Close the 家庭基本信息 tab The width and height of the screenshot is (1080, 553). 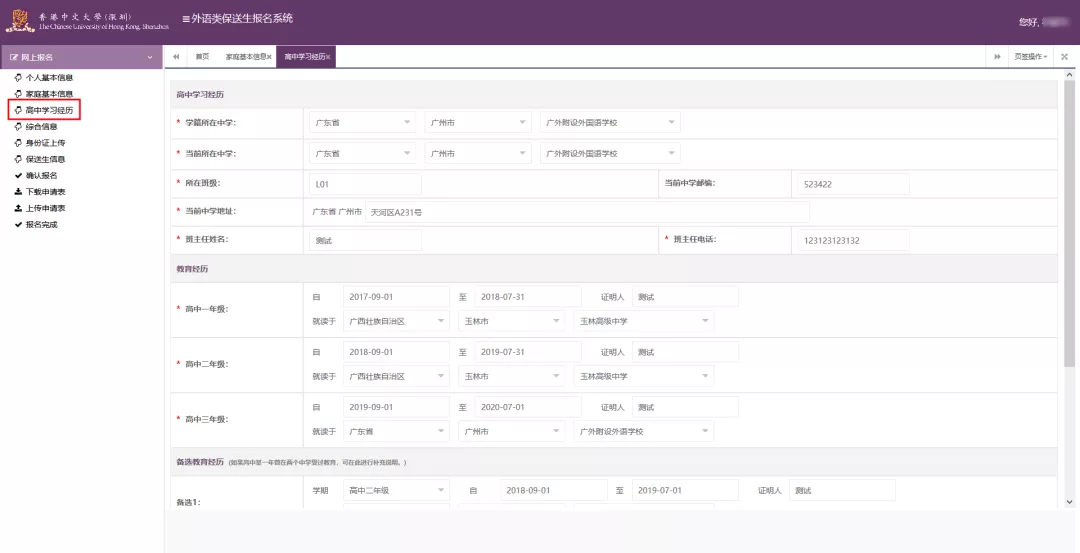coord(269,57)
